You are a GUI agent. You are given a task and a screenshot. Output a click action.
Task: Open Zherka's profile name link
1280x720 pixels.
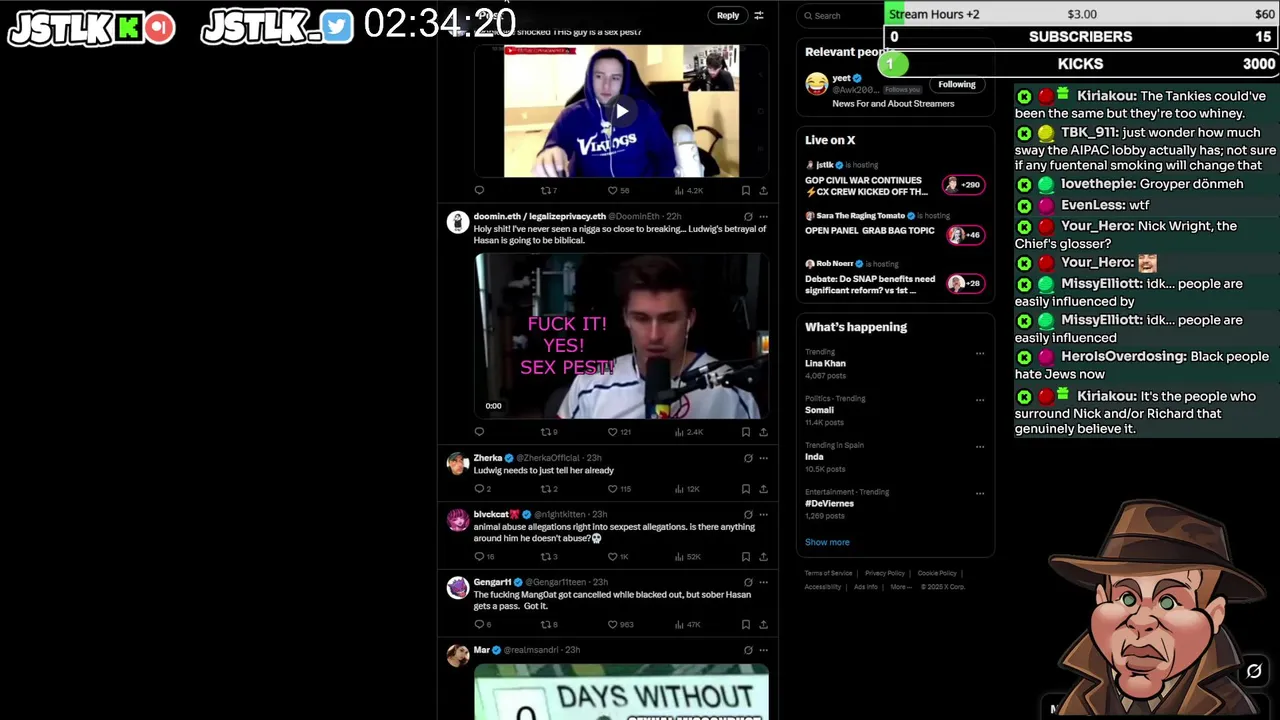(487, 458)
